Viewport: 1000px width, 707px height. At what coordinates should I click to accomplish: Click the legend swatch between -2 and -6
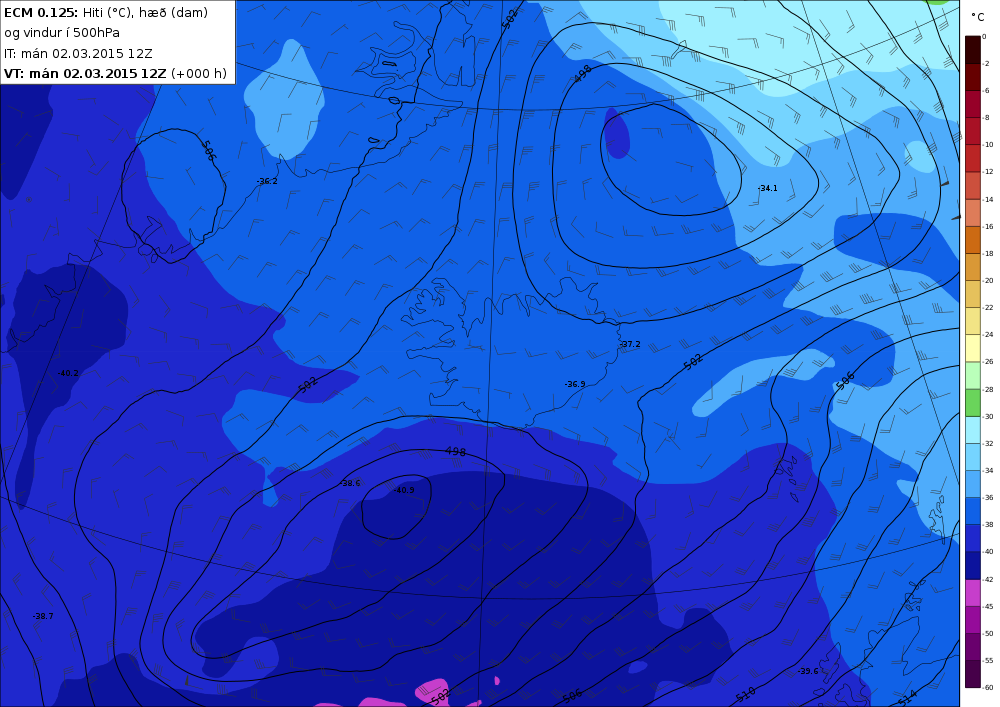[973, 77]
